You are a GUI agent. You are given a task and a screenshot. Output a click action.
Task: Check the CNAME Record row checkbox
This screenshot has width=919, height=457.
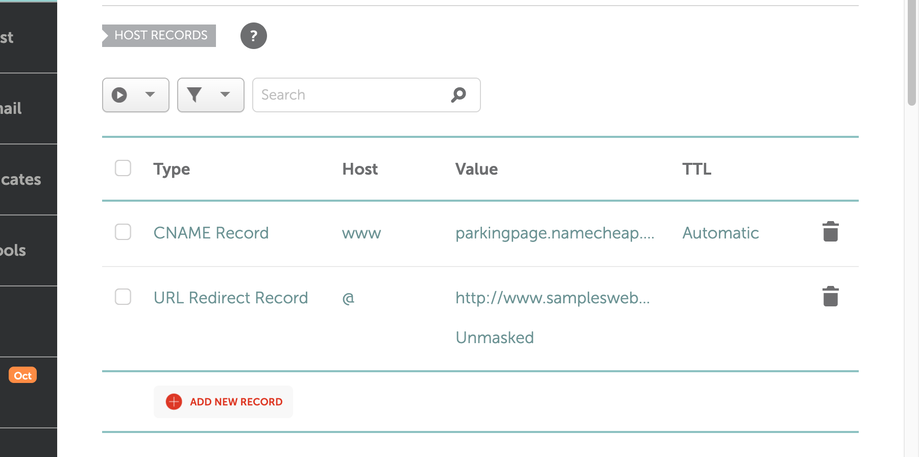pyautogui.click(x=122, y=232)
